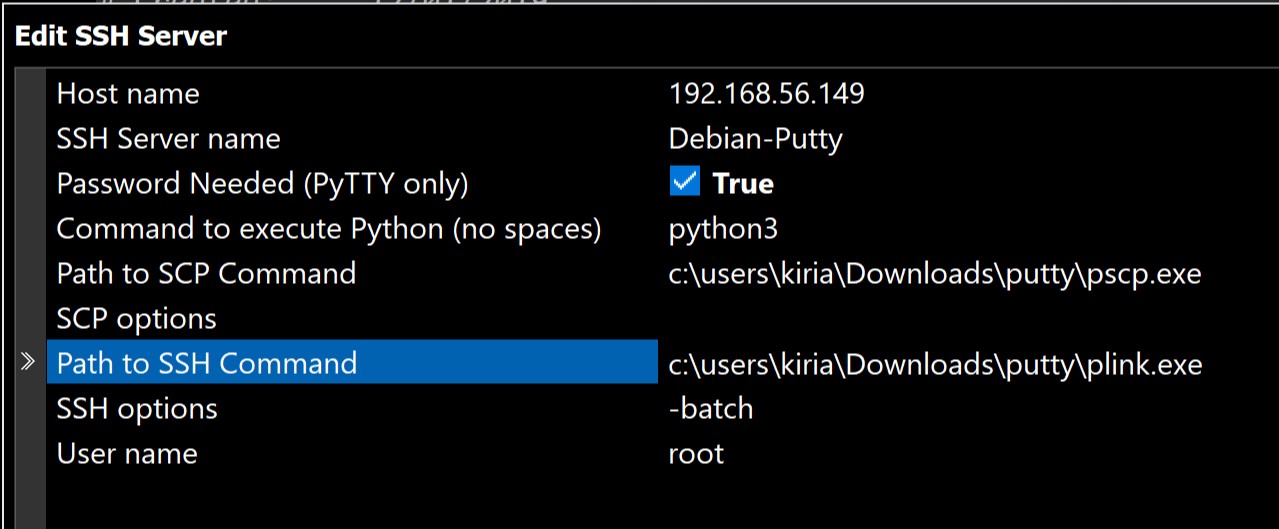The height and width of the screenshot is (529, 1279).
Task: Edit the python3 command value
Action: (723, 229)
